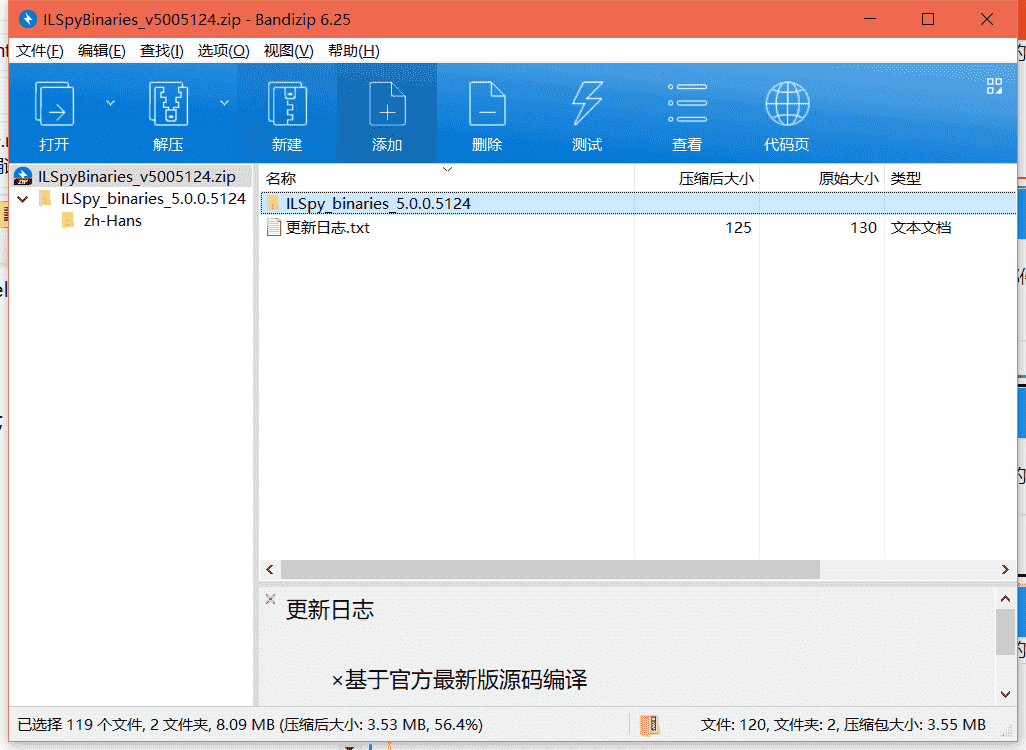Click the preview pane vertical scrollbar thumb
The width and height of the screenshot is (1026, 750).
pyautogui.click(x=1005, y=632)
